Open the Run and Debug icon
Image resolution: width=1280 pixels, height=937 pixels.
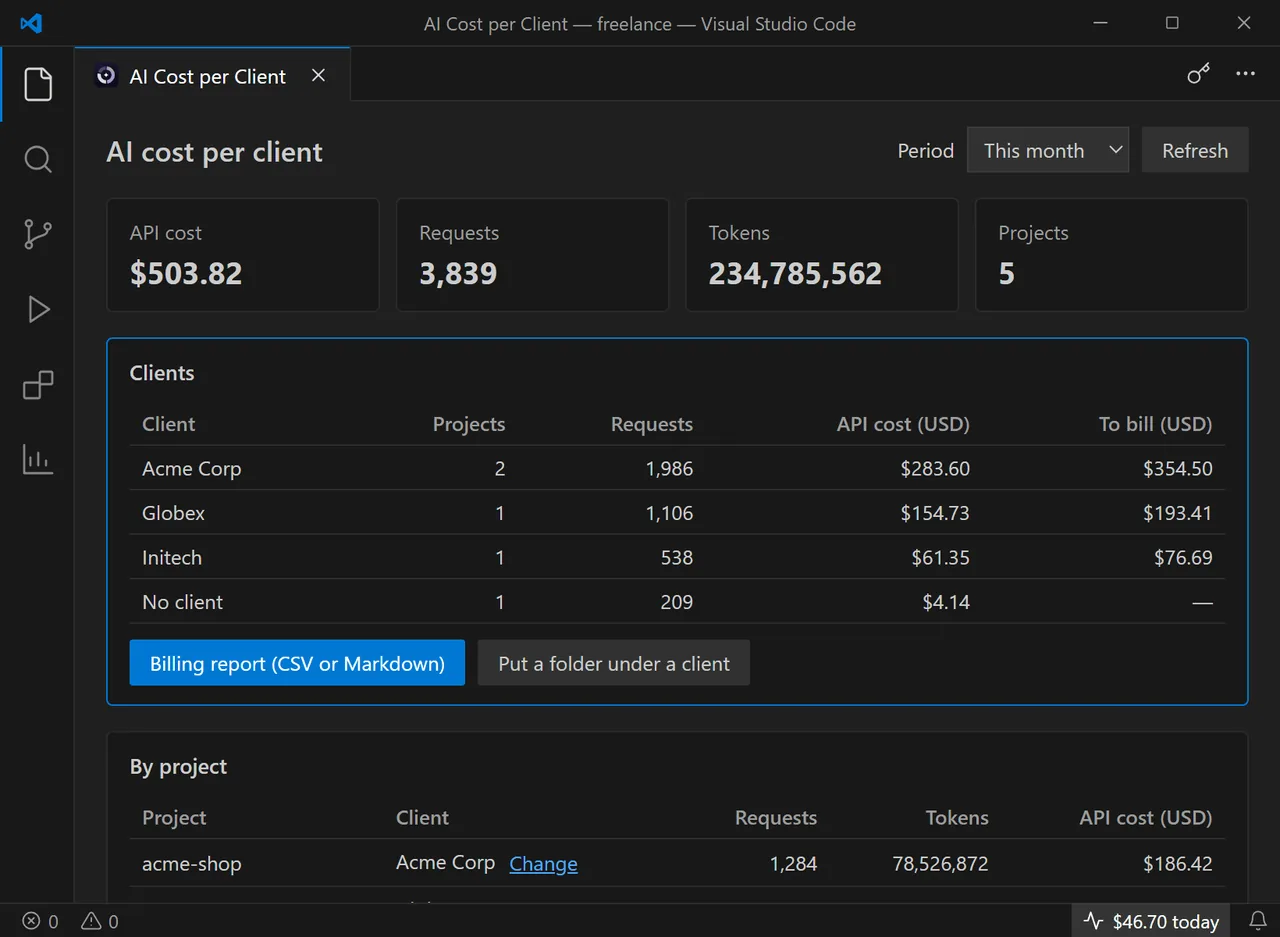tap(38, 309)
